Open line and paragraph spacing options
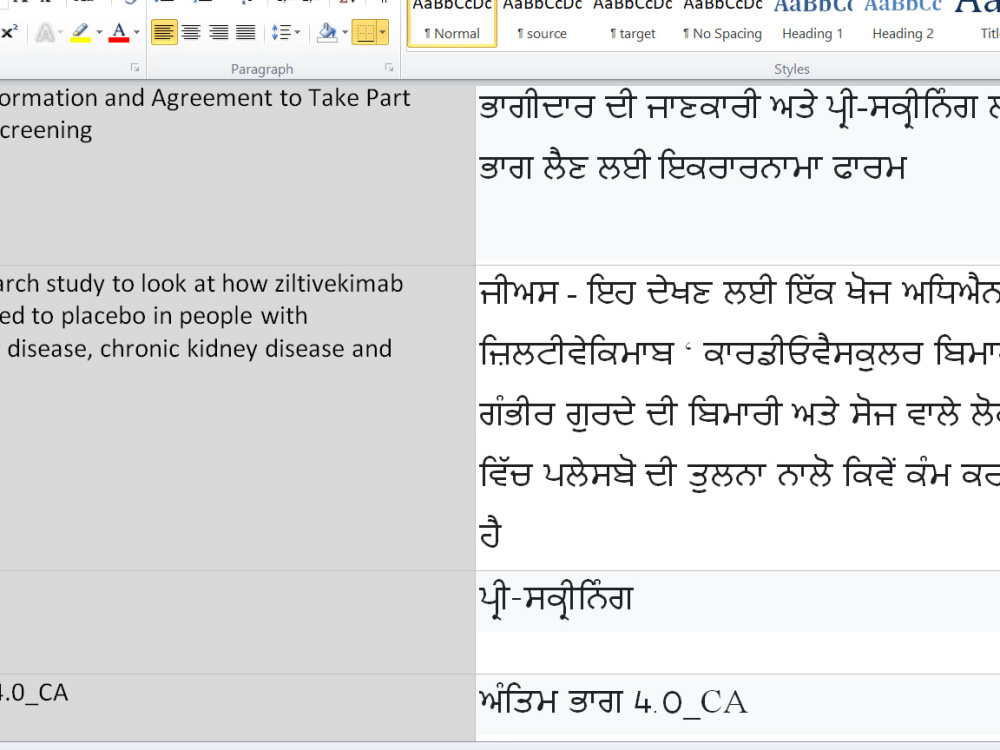The width and height of the screenshot is (1000, 750). (x=281, y=32)
